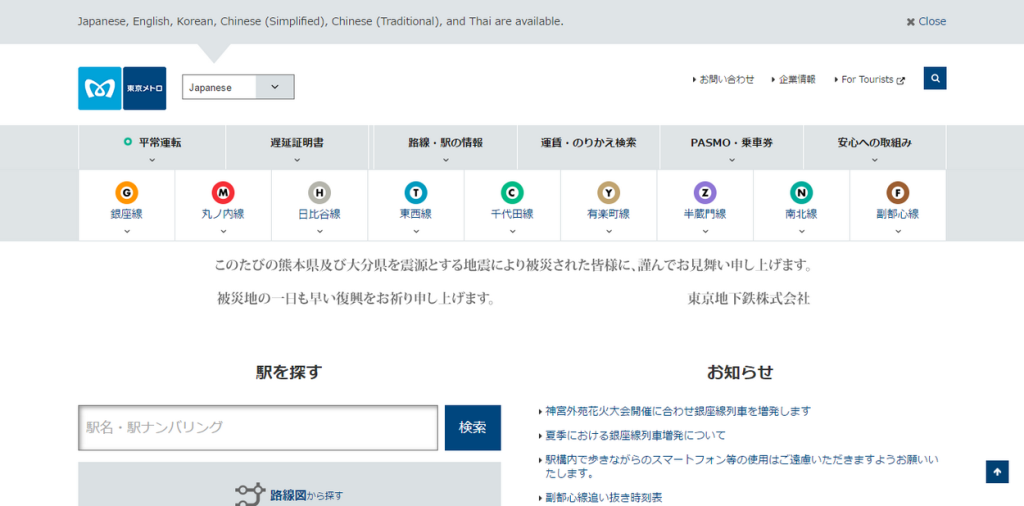Close the language availability banner

click(x=926, y=21)
